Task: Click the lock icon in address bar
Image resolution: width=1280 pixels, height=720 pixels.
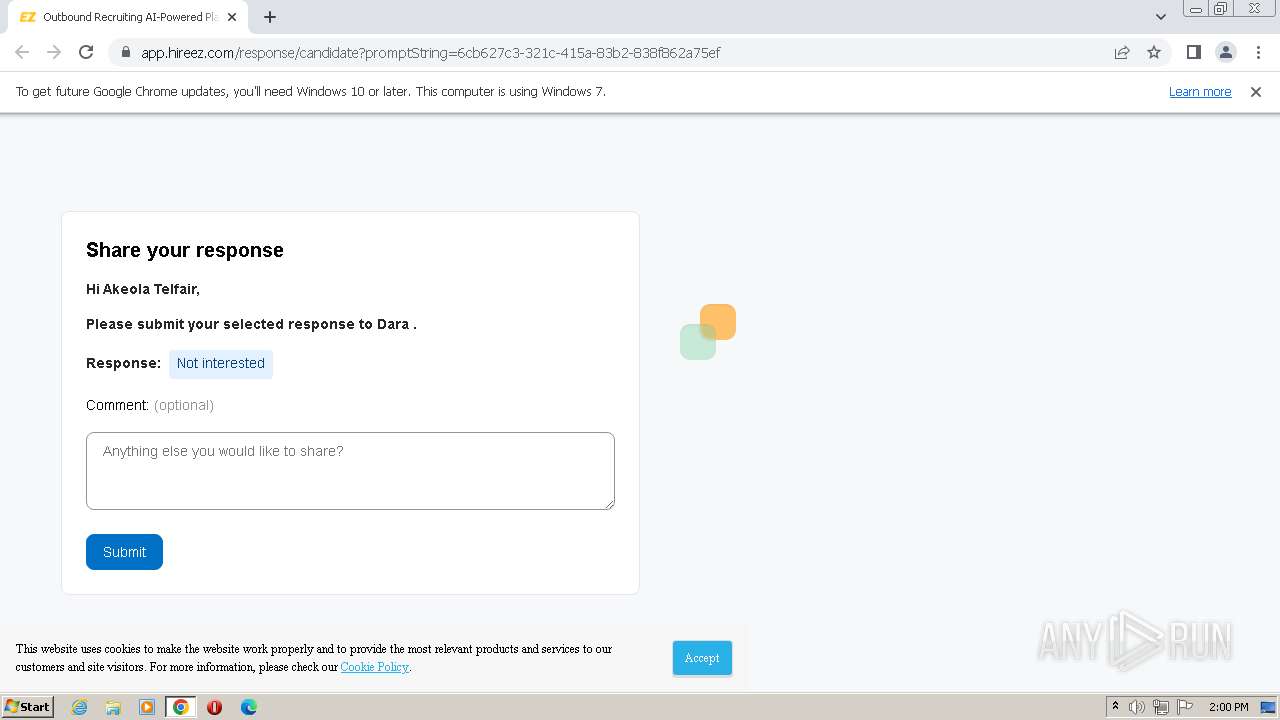Action: tap(126, 52)
